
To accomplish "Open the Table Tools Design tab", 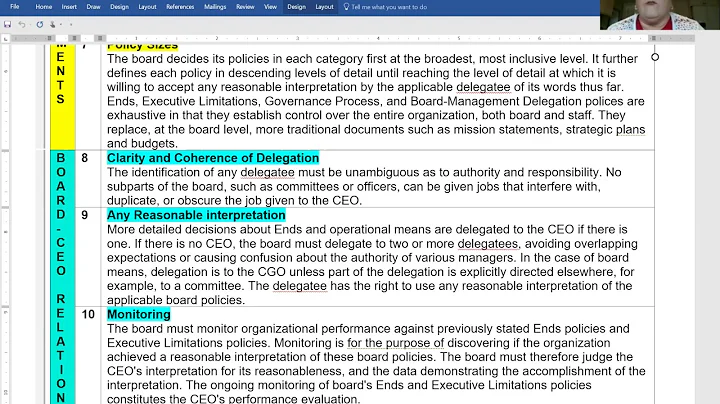I will click(297, 7).
